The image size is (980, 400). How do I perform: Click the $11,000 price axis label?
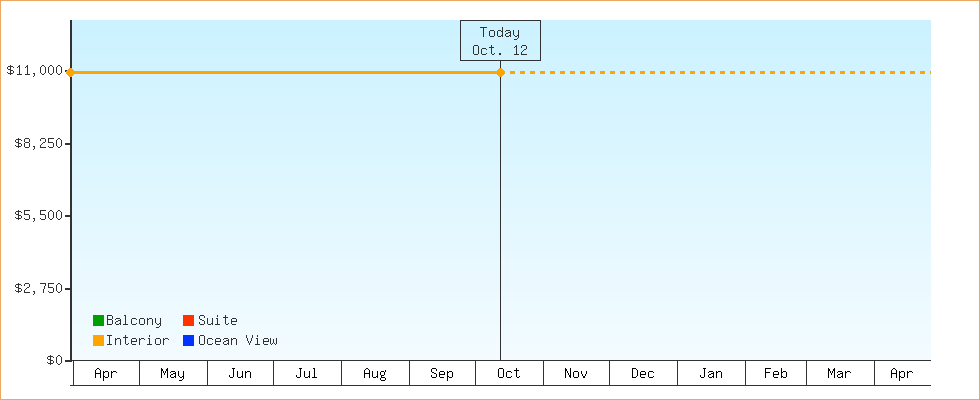35,71
